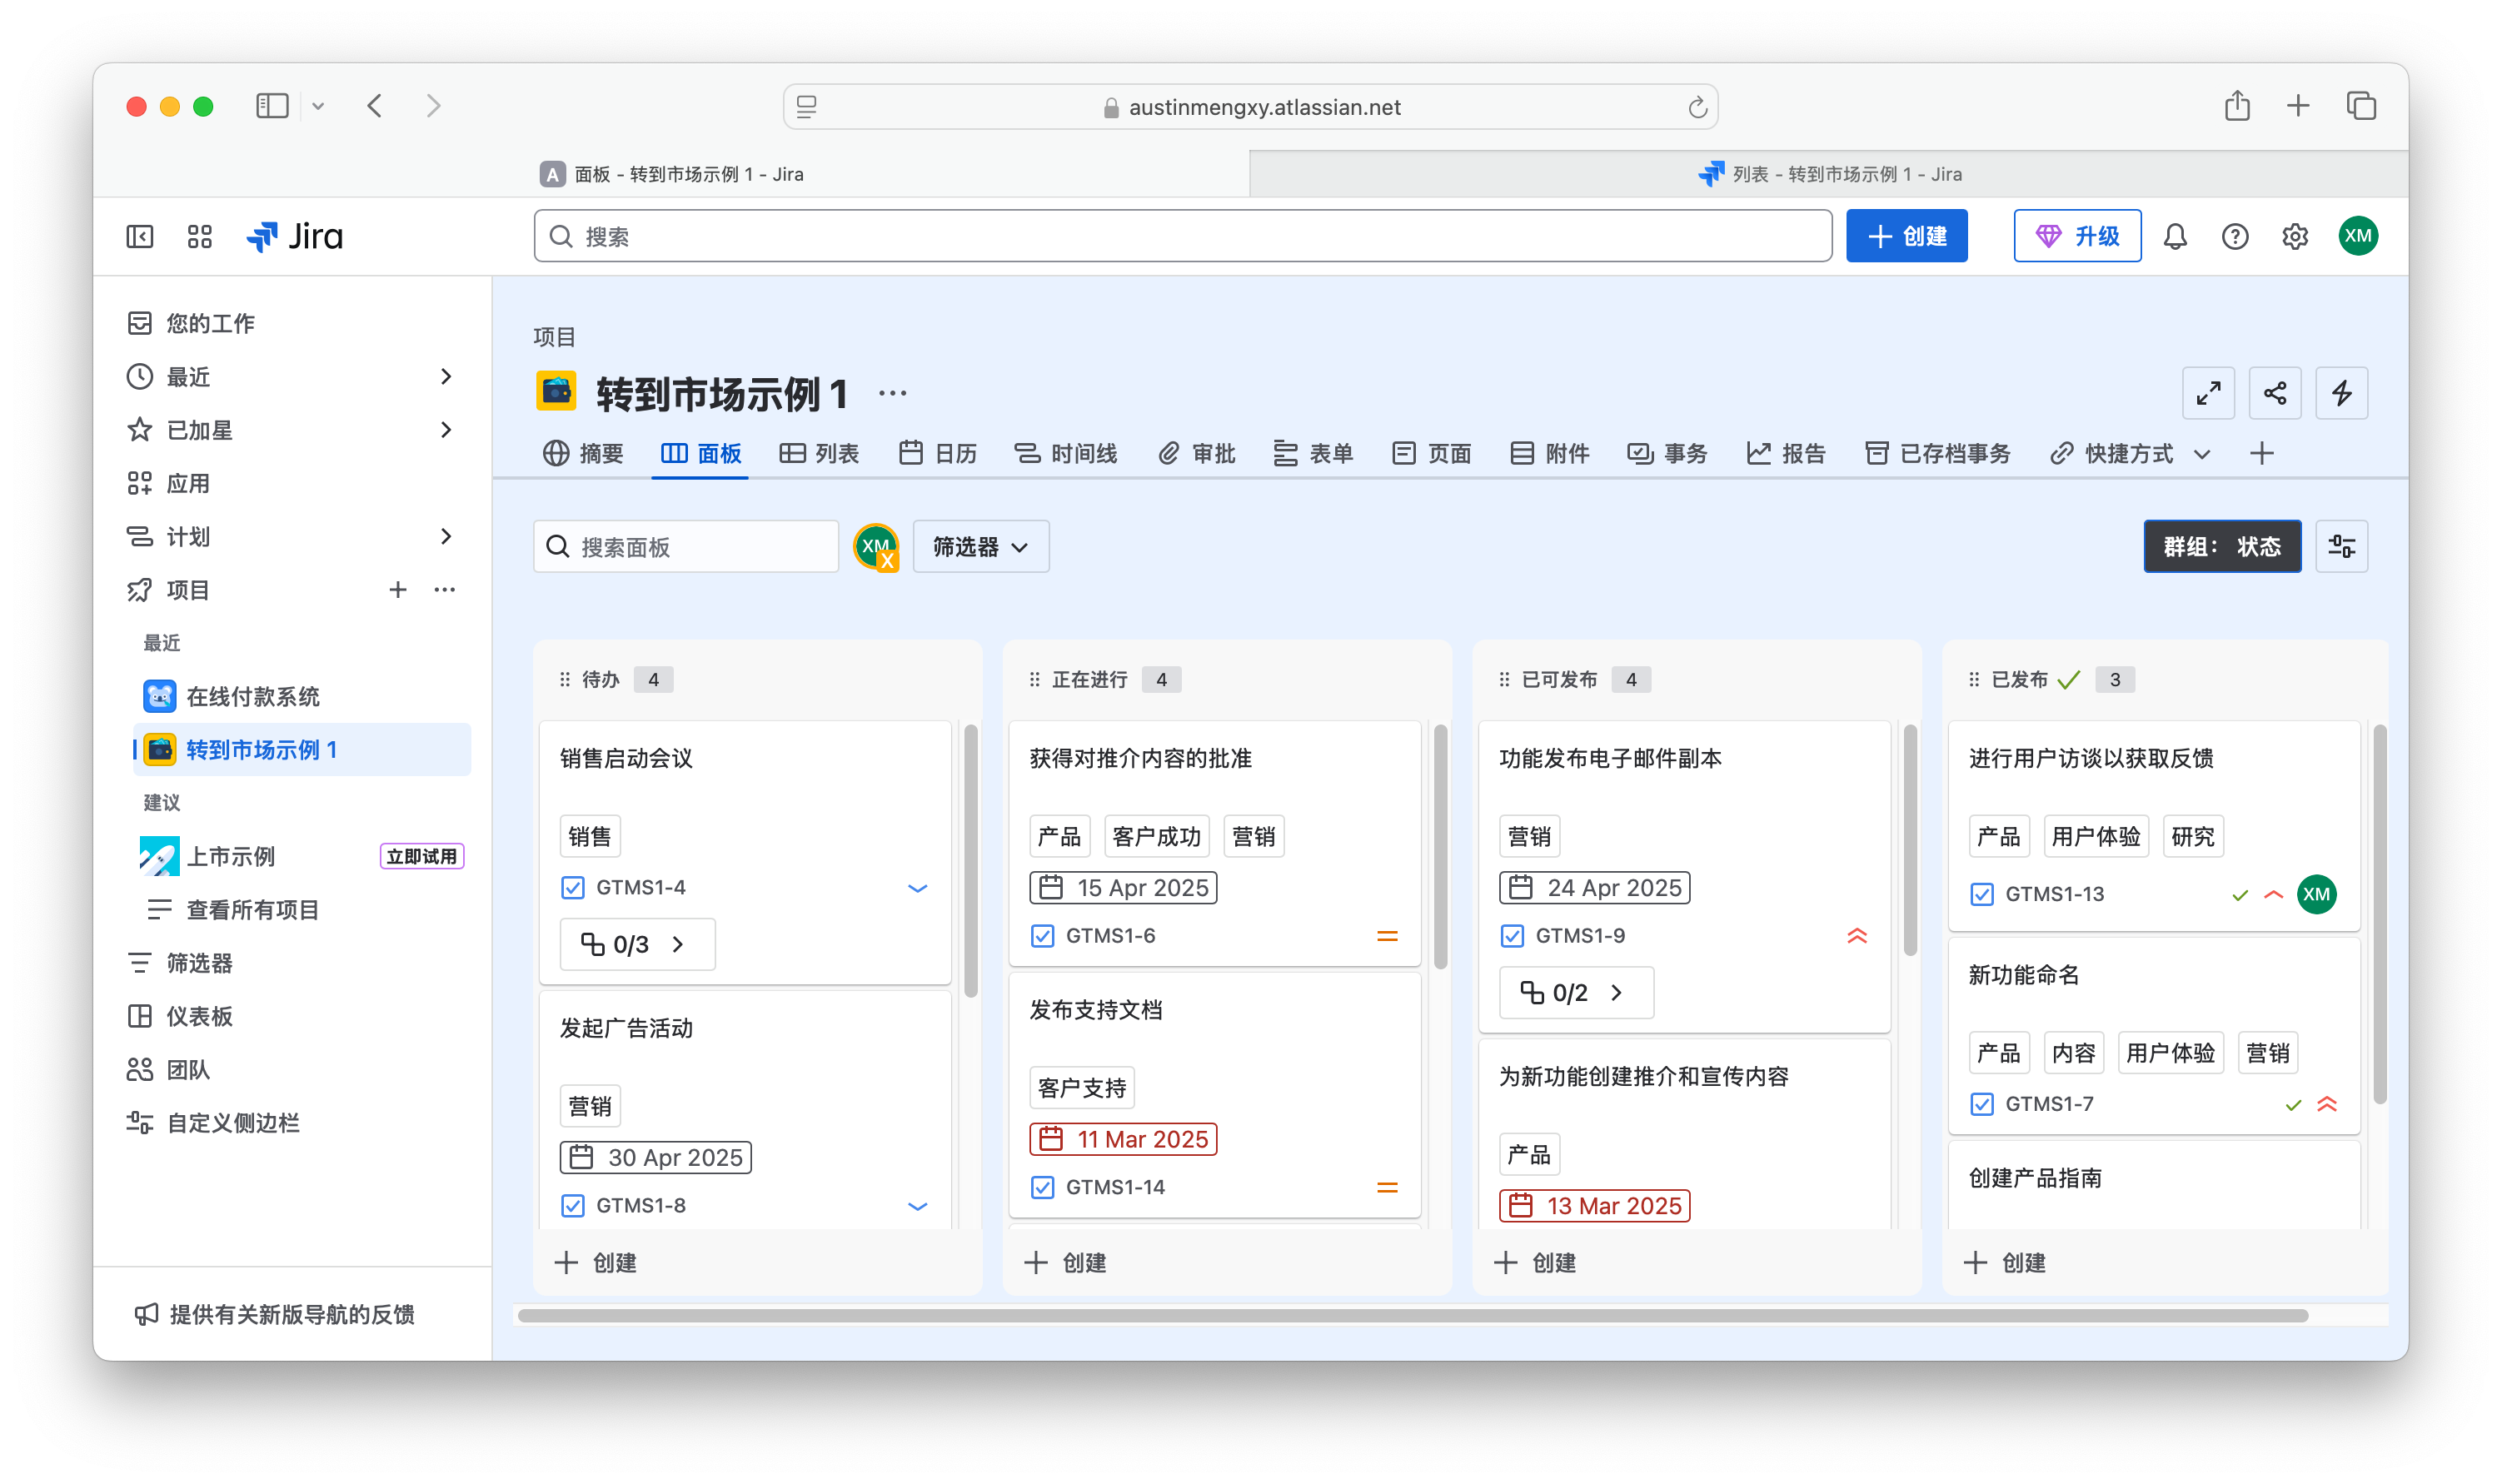Click the GTMS1-6 issue type checkbox
This screenshot has width=2502, height=1484.
1042,936
